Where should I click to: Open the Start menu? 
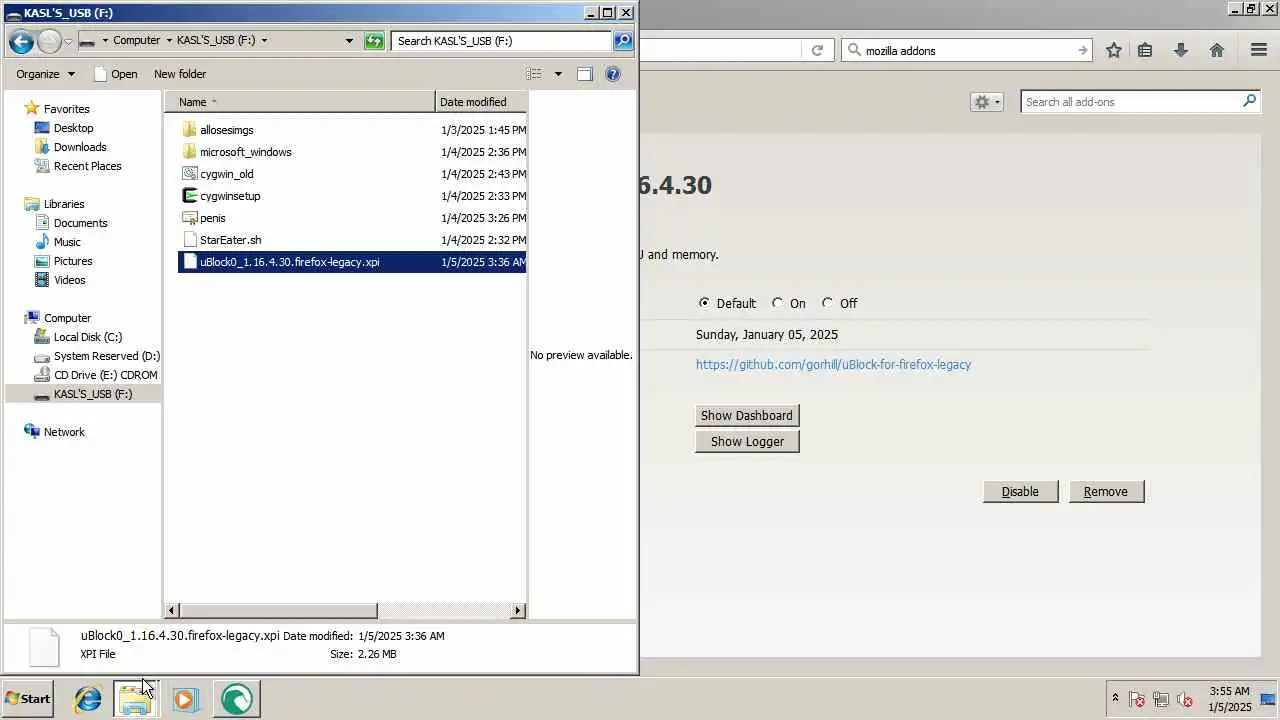[x=28, y=699]
